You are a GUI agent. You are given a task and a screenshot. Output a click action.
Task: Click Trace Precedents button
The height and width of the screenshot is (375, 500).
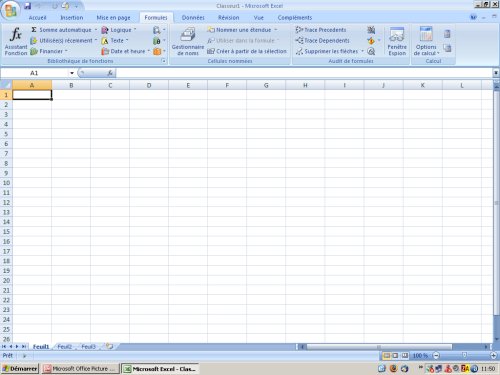[321, 30]
